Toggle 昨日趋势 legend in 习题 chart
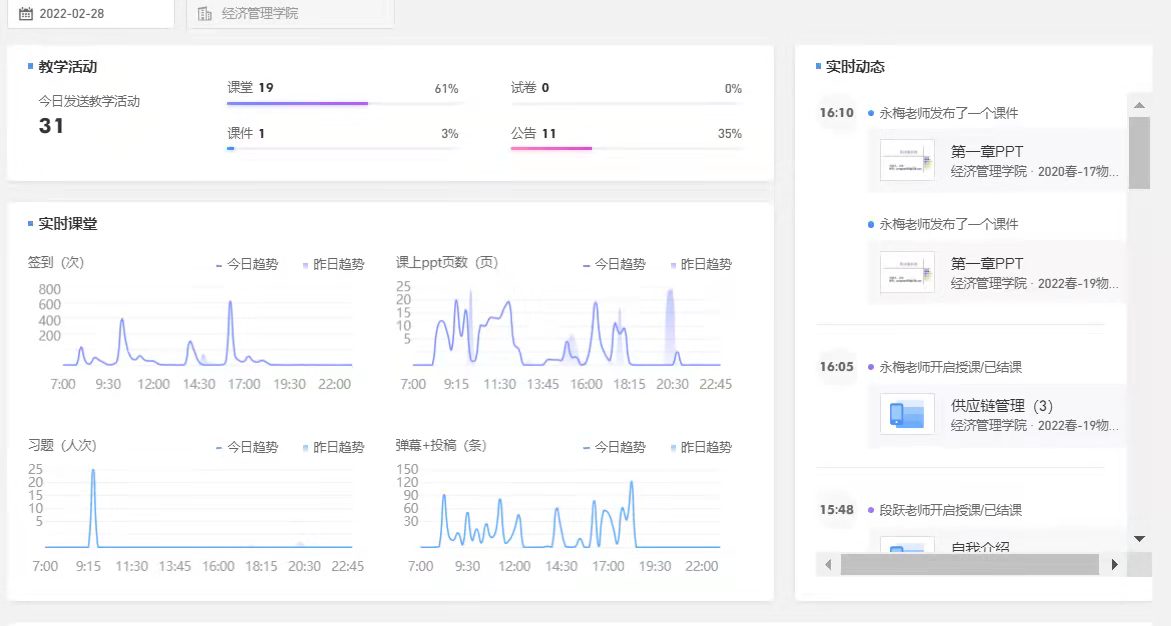The image size is (1171, 626). point(332,448)
